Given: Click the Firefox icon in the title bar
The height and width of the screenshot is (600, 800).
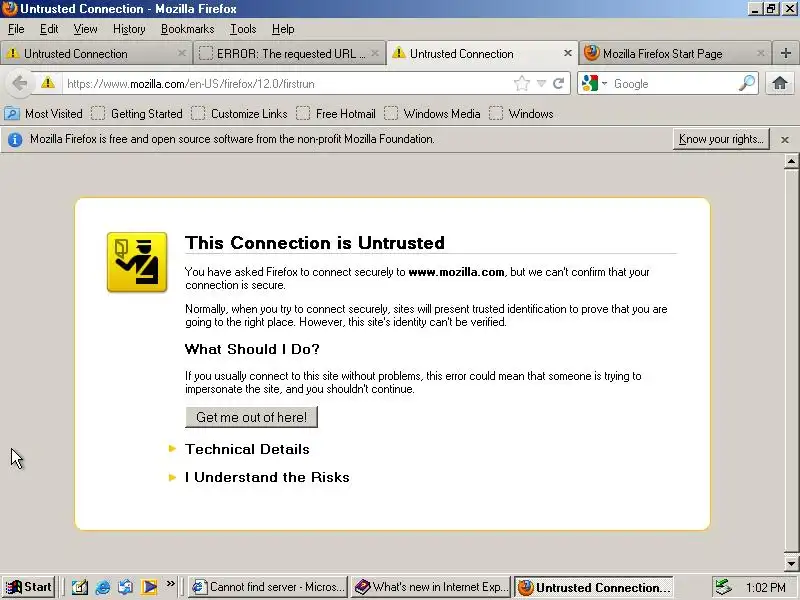Looking at the screenshot, I should click(10, 9).
